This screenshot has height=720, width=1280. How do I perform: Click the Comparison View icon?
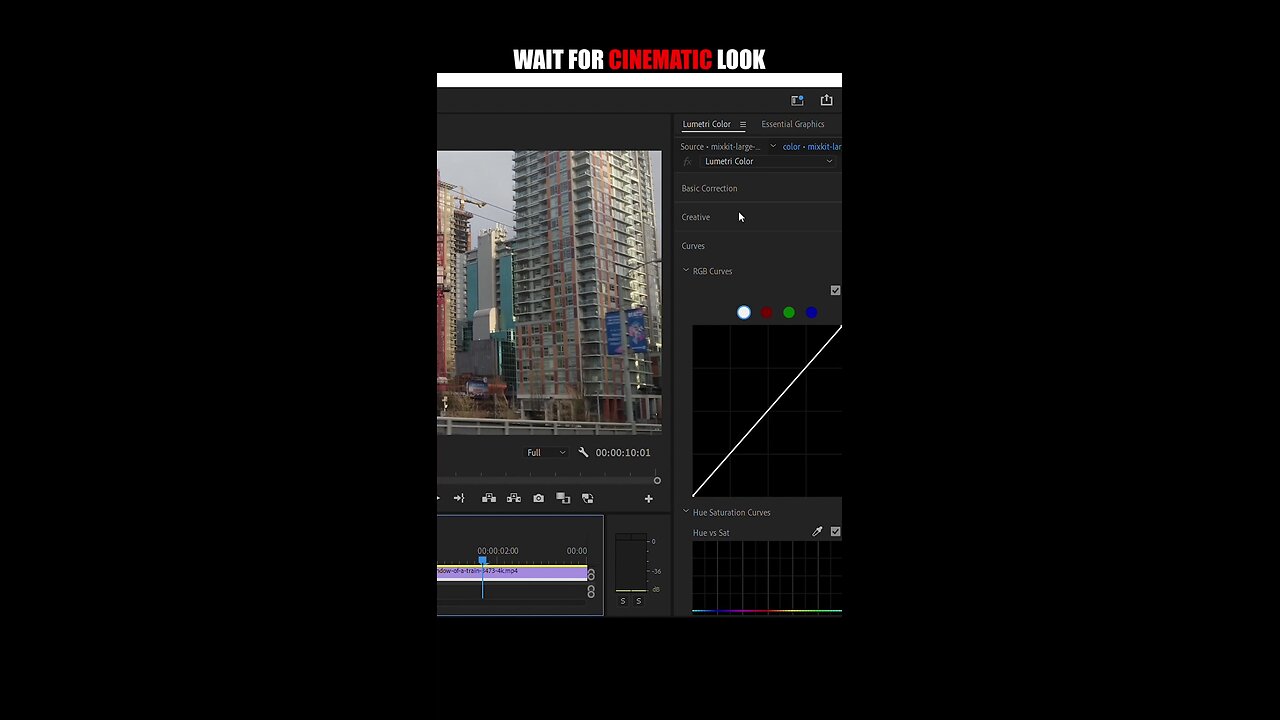563,498
